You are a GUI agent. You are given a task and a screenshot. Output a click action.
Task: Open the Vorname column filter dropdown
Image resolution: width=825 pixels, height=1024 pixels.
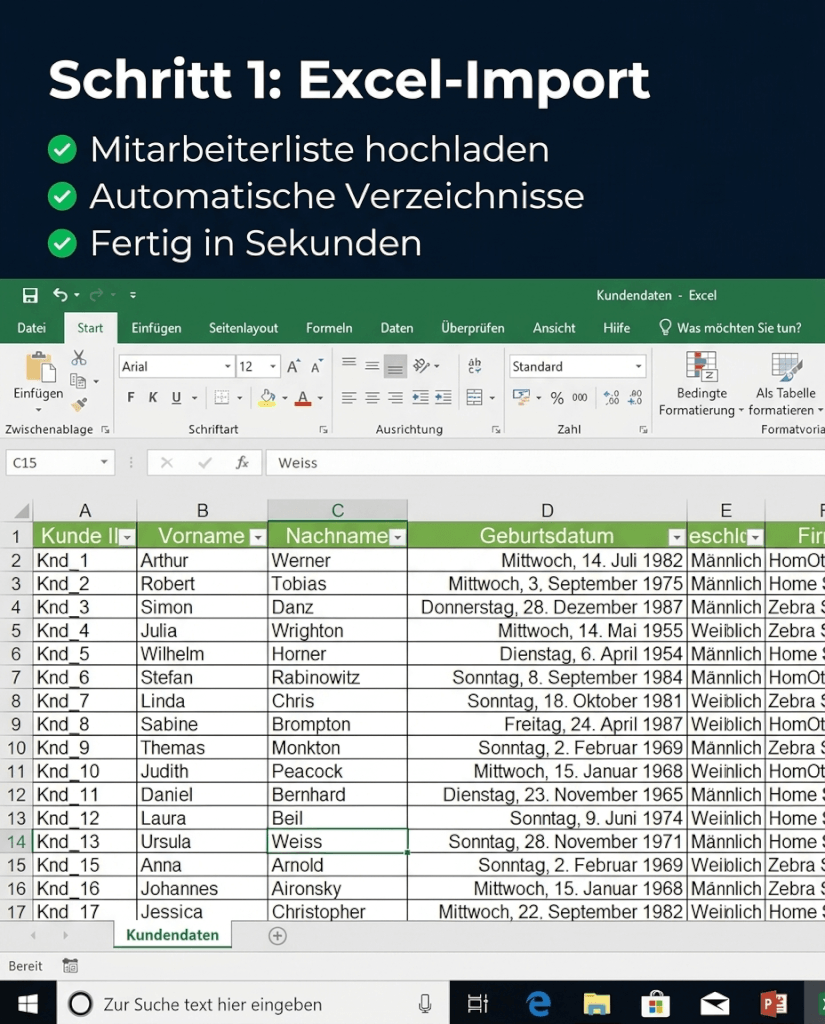coord(258,537)
